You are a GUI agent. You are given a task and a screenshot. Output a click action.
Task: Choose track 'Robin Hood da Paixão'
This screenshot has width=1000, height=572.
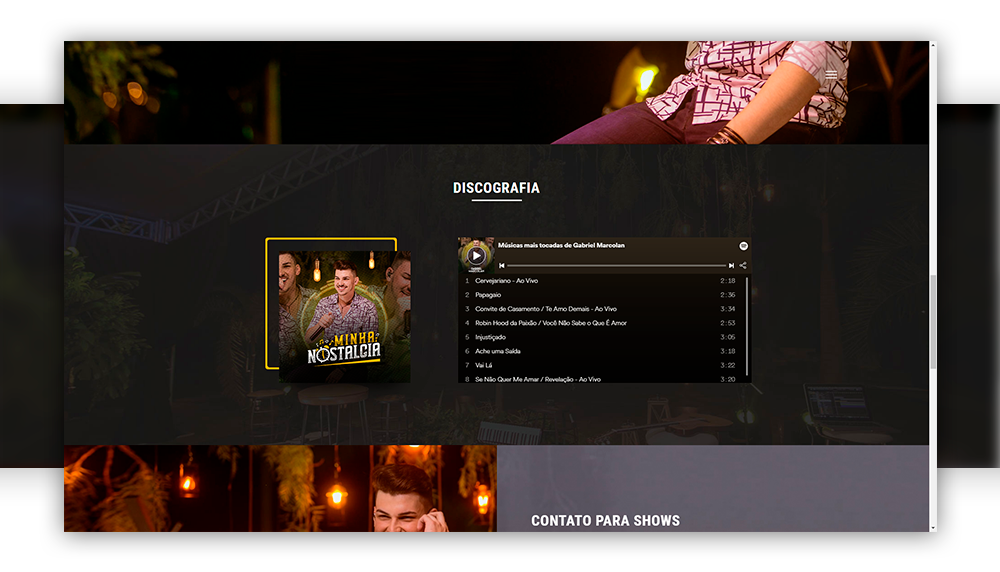[x=550, y=323]
